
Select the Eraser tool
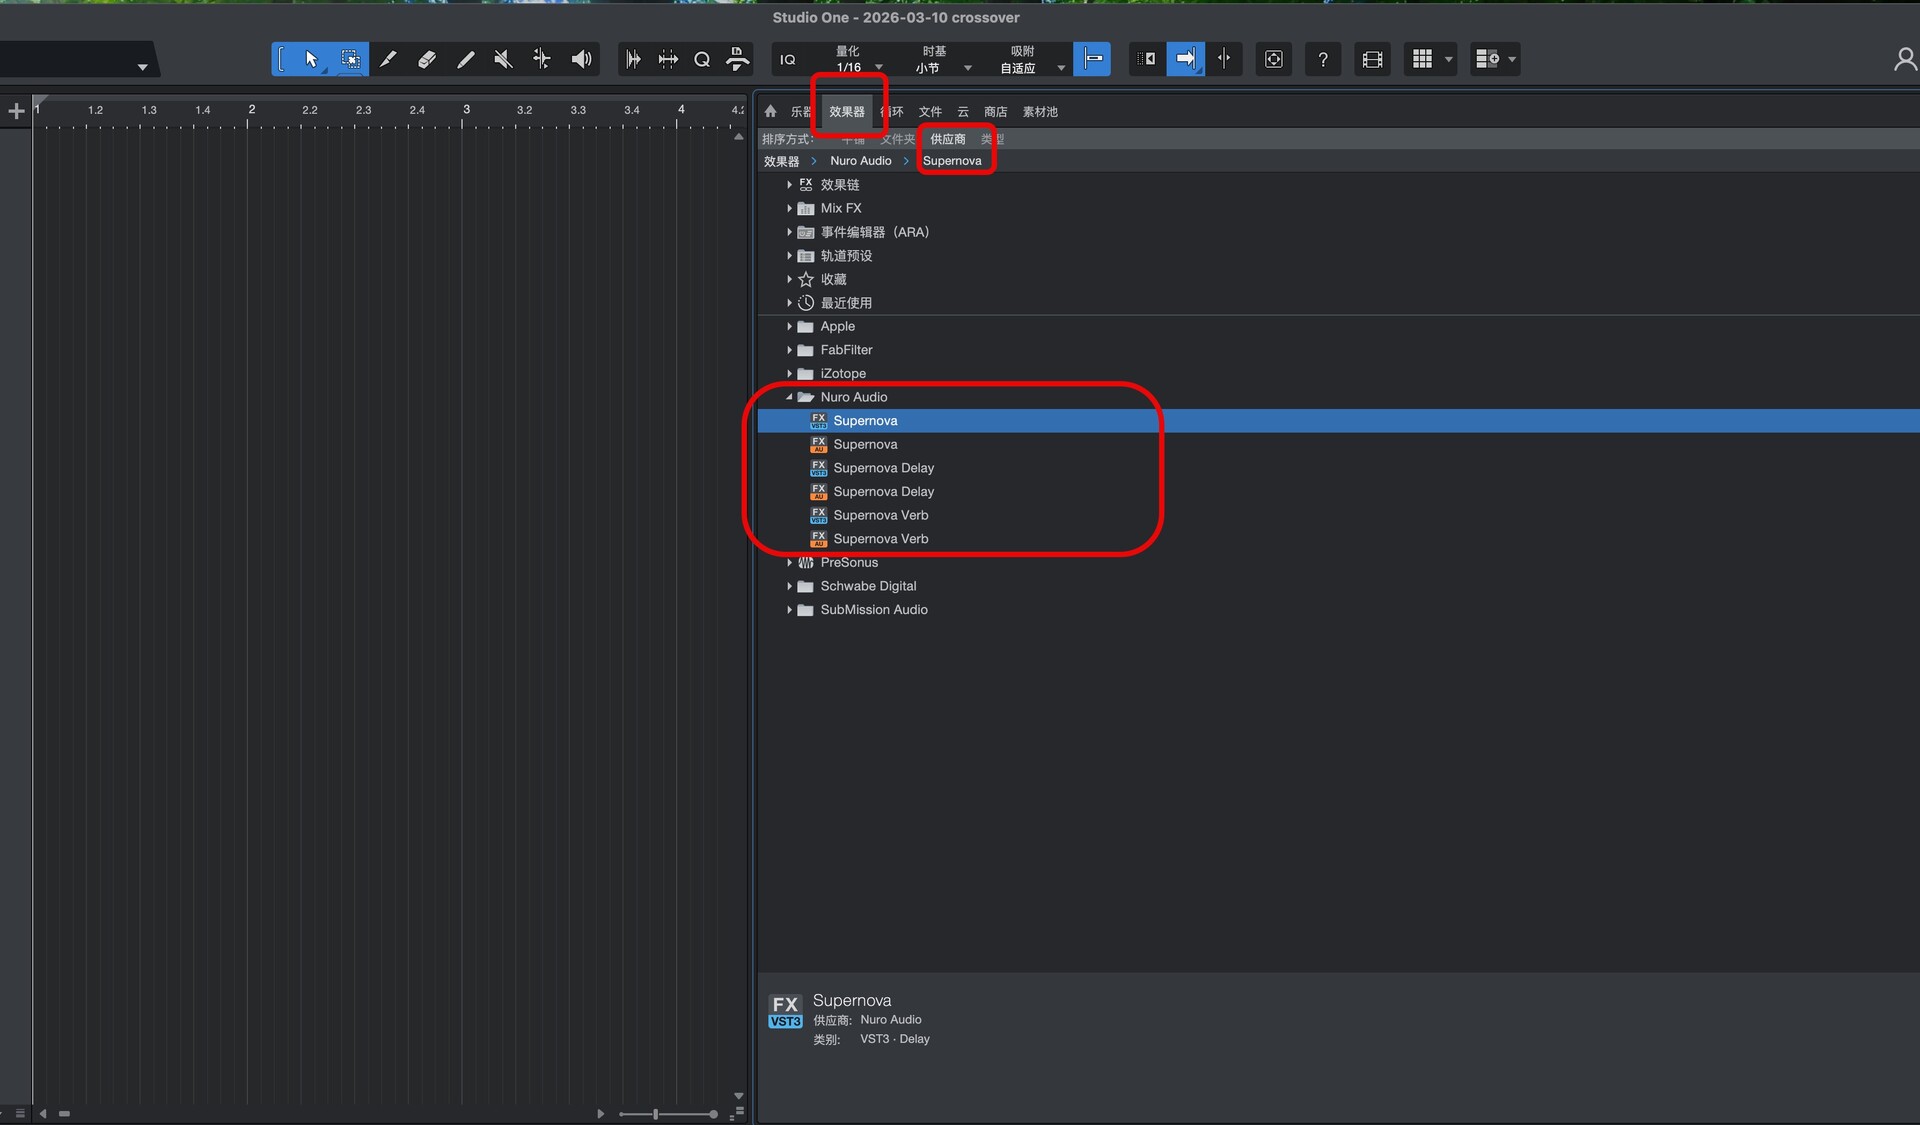click(x=426, y=59)
